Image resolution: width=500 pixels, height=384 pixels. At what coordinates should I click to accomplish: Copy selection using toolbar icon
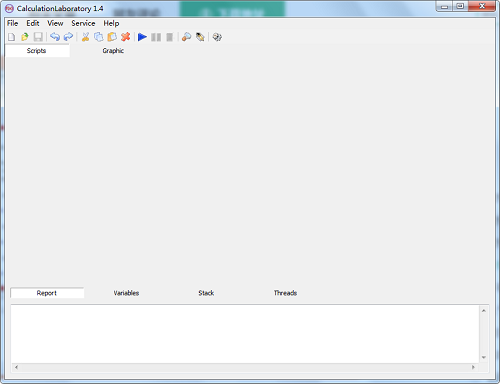point(99,37)
